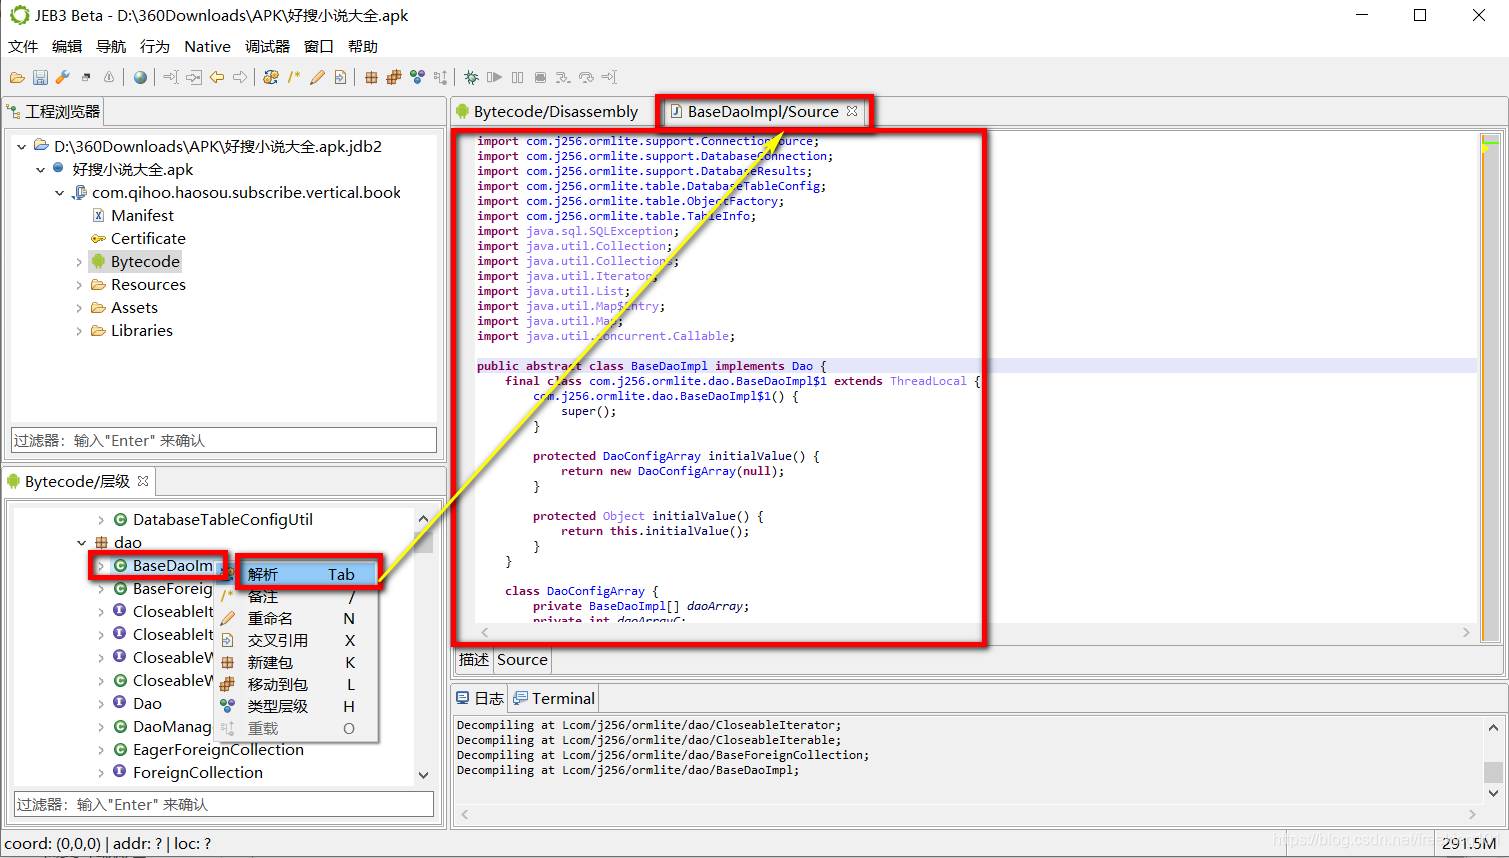Collapse the dao package node
The height and width of the screenshot is (858, 1509).
tap(82, 543)
